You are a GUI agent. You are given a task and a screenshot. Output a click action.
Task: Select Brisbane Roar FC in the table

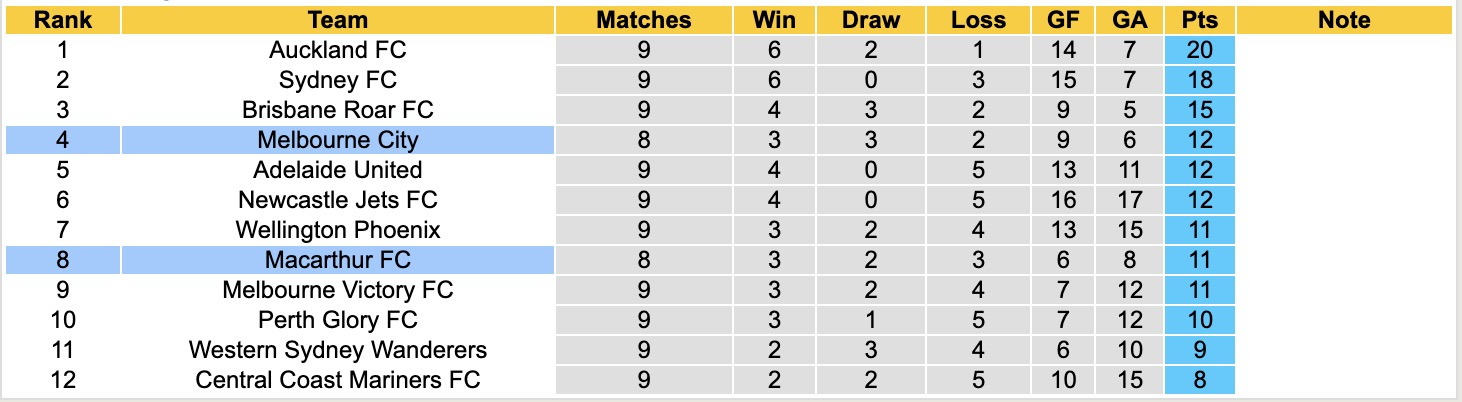pos(338,110)
